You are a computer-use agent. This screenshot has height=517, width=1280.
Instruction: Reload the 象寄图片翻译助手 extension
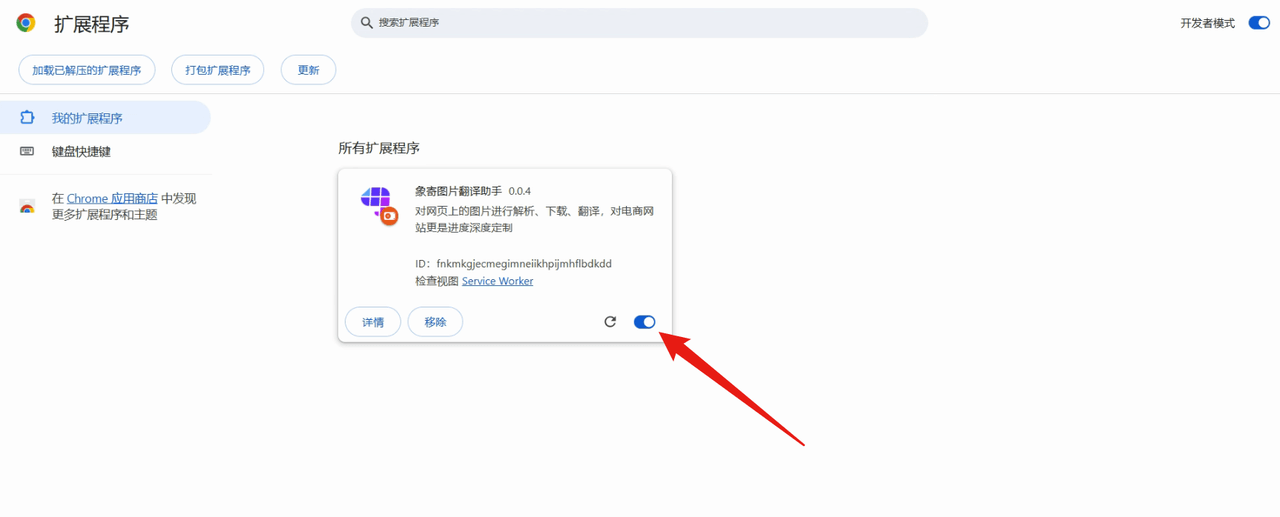coord(610,322)
